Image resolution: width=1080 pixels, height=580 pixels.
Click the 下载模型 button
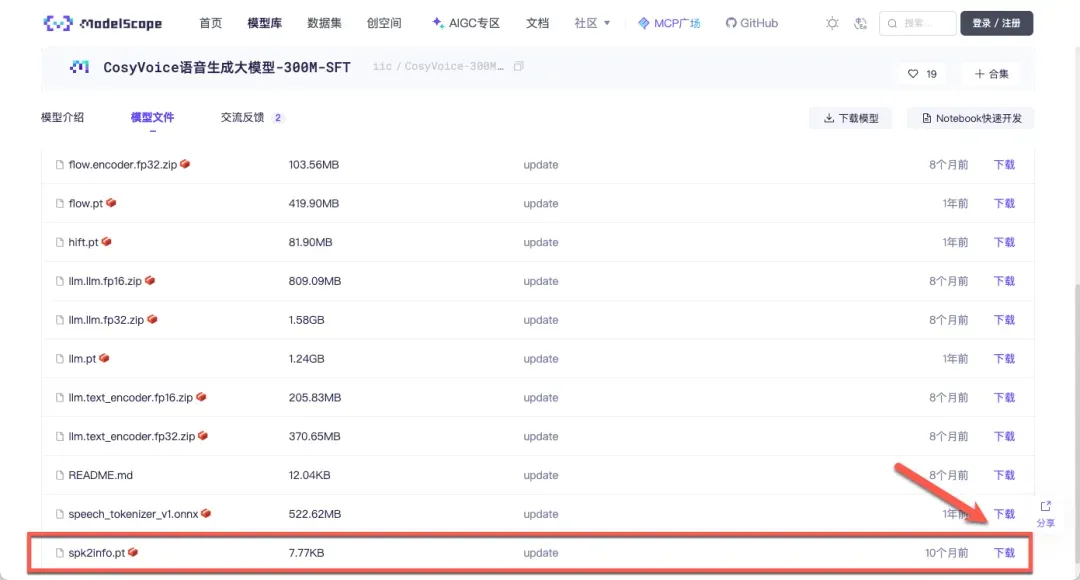pos(851,118)
